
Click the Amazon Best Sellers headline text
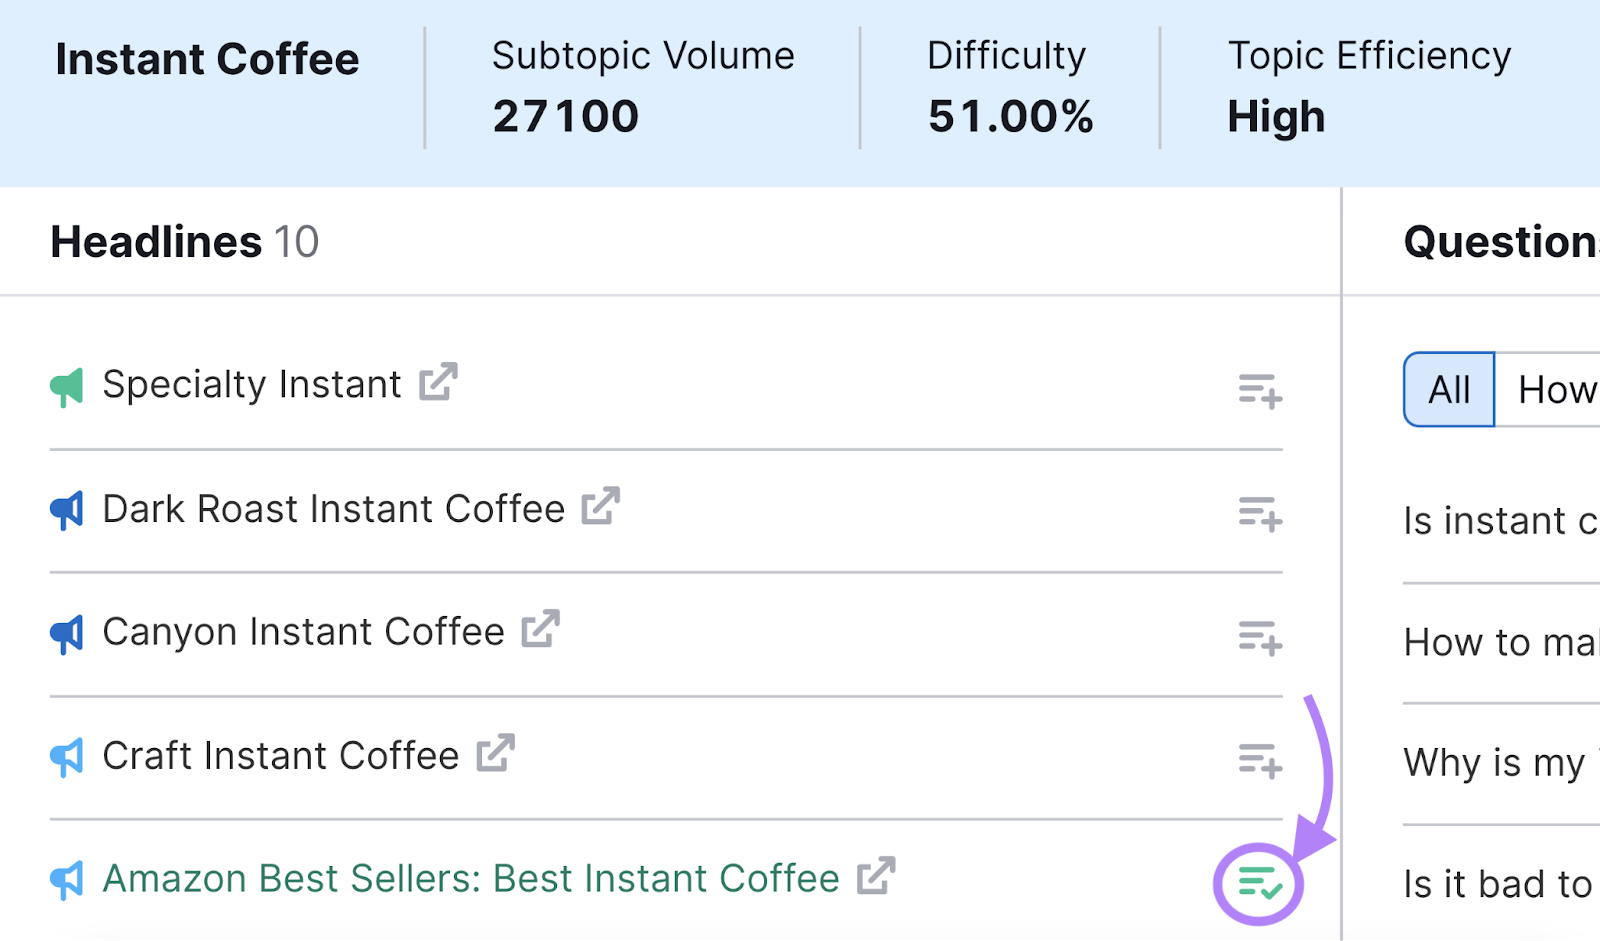coord(471,879)
